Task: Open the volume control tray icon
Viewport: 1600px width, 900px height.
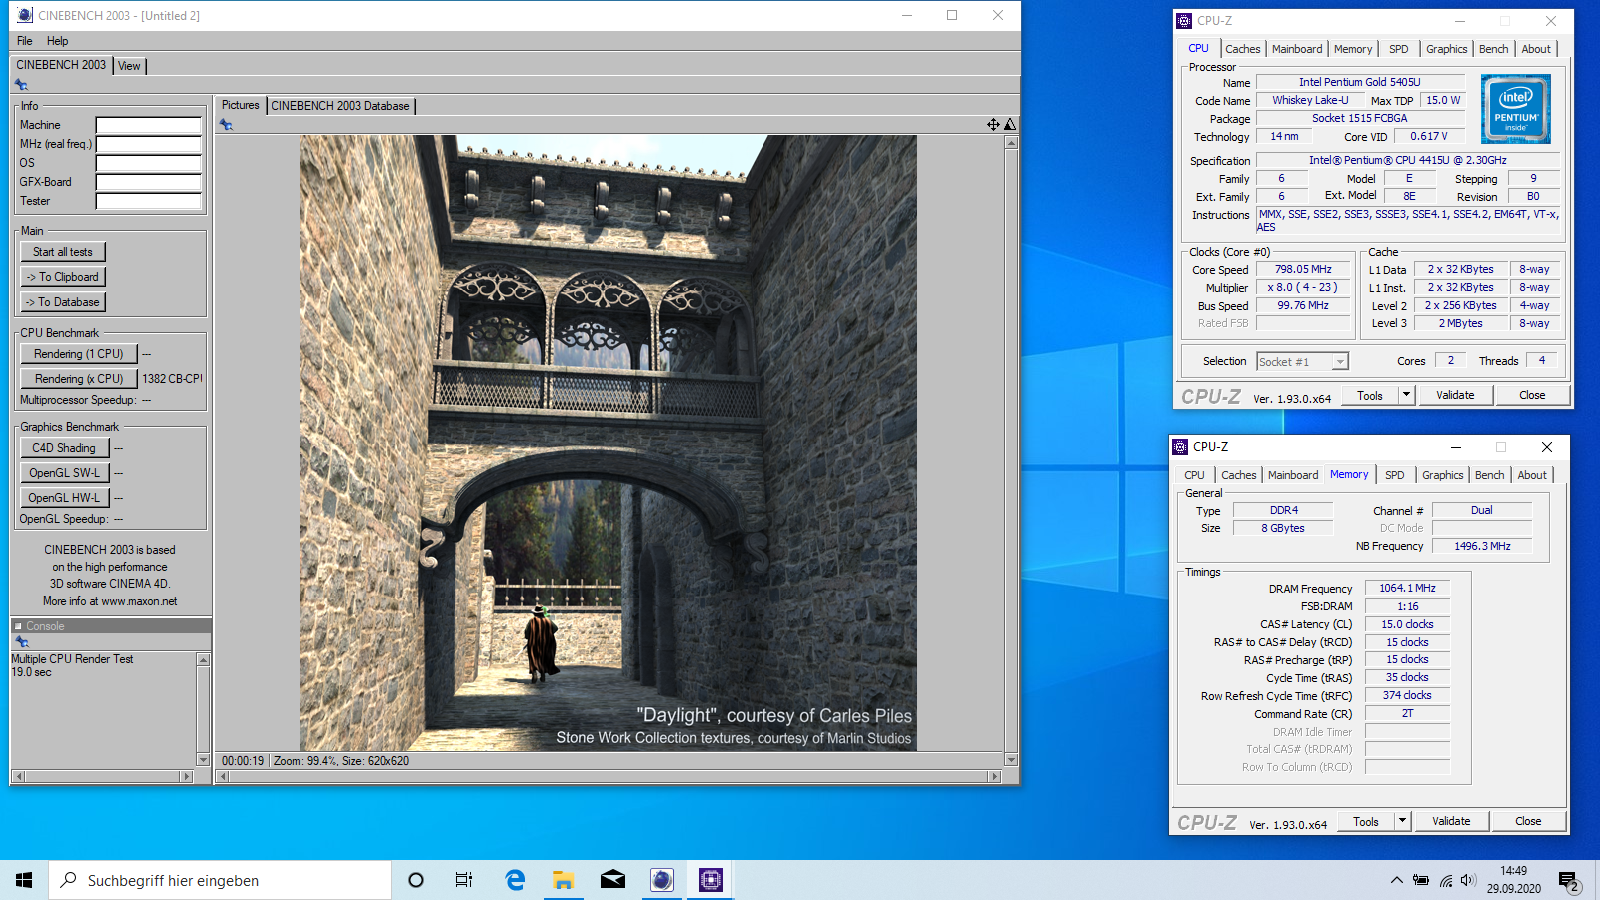Action: pyautogui.click(x=1468, y=880)
